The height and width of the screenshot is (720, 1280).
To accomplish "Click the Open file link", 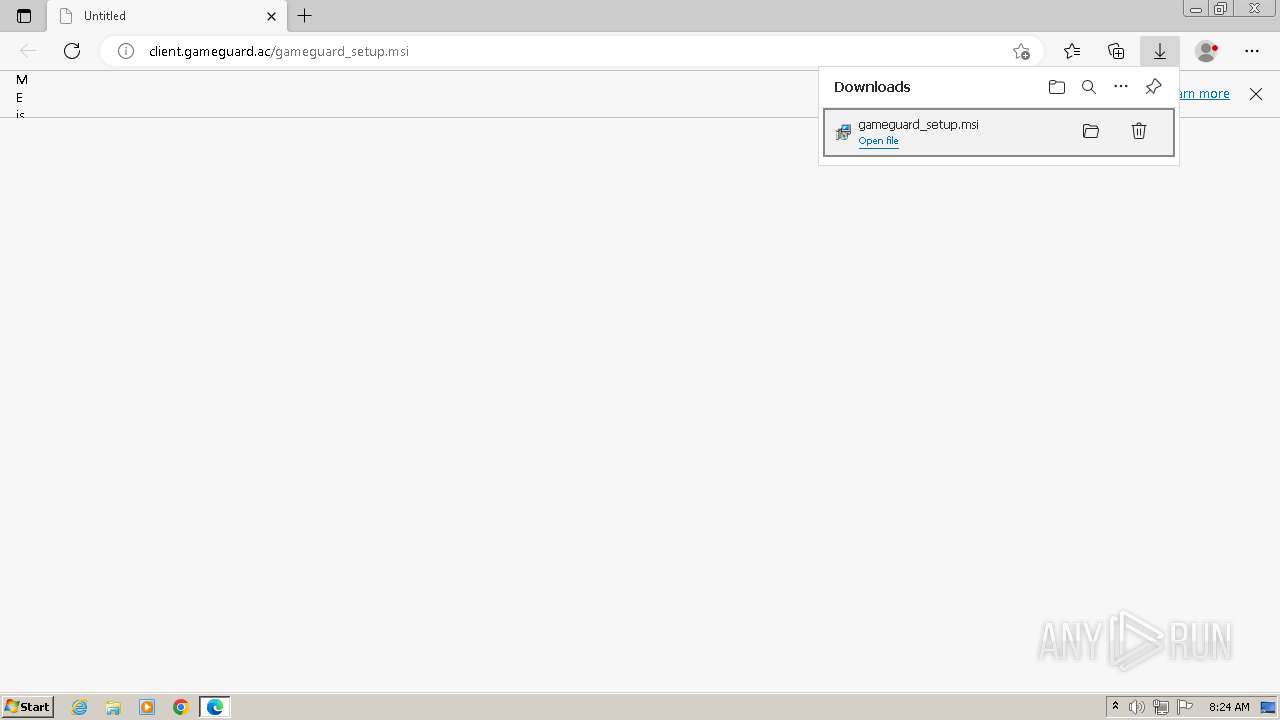I will point(878,141).
